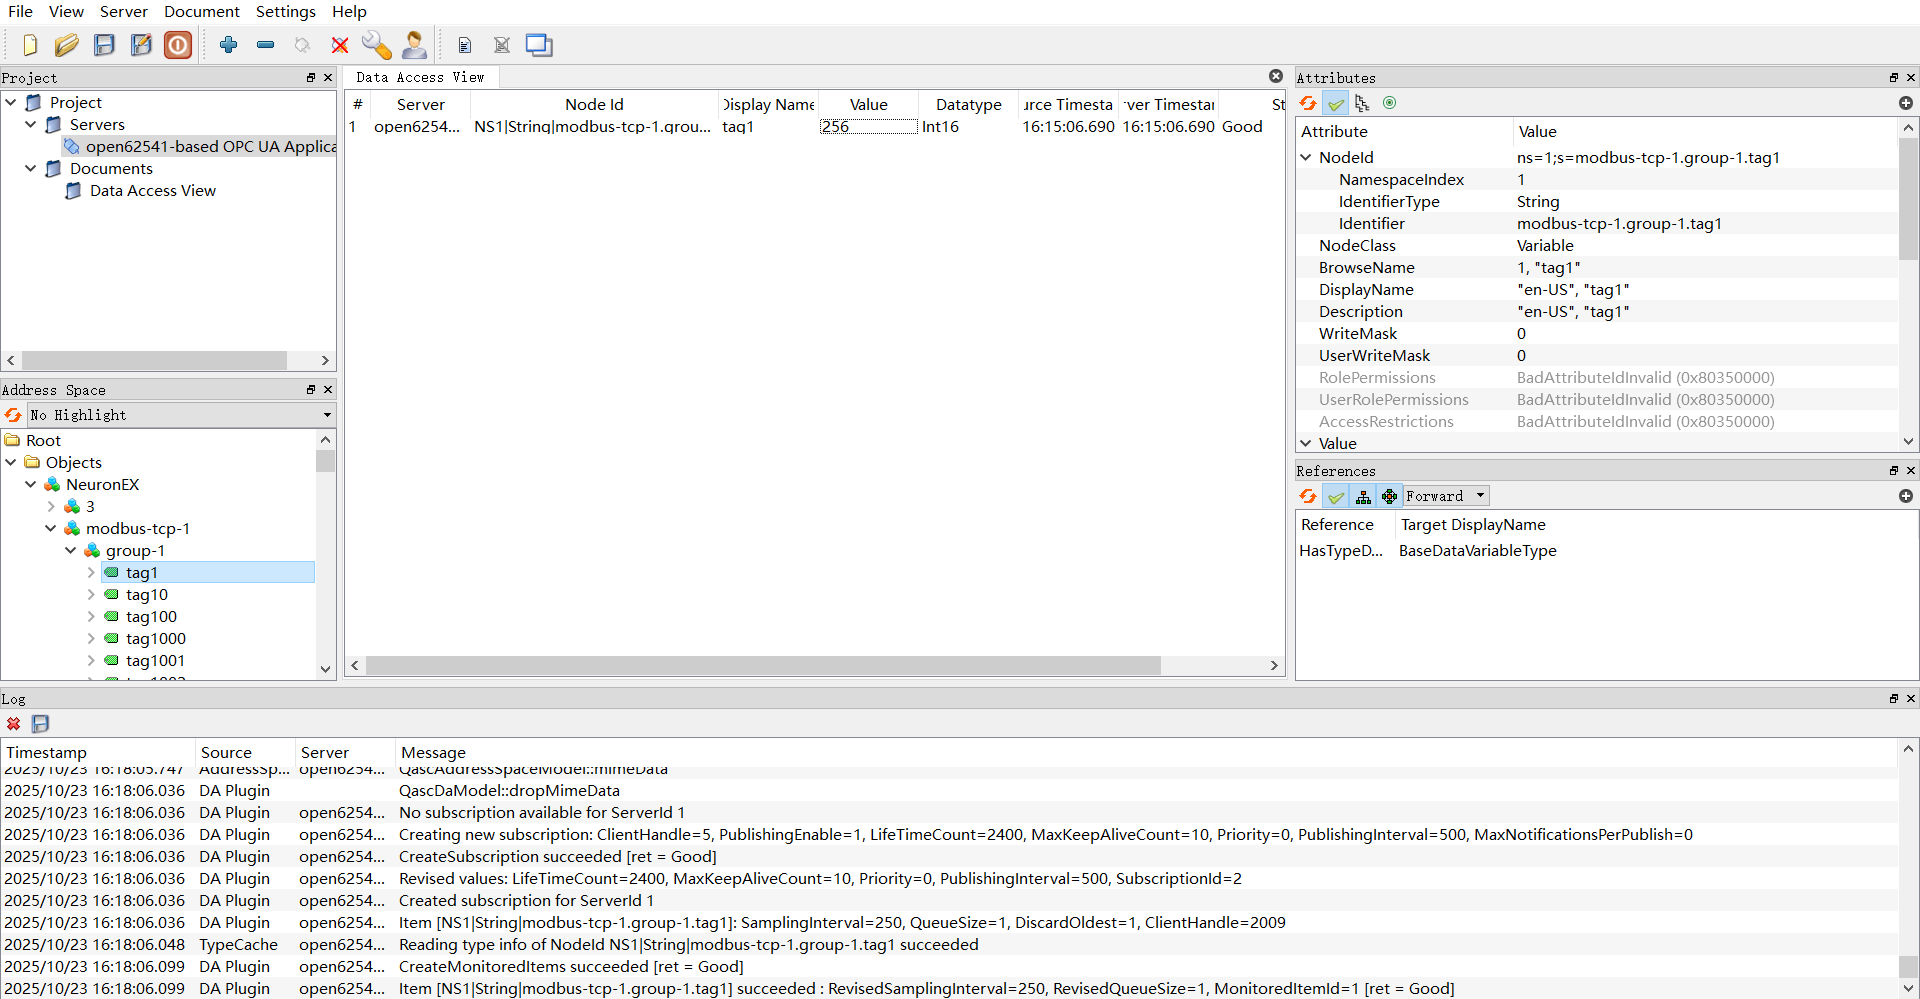Image resolution: width=1920 pixels, height=999 pixels.
Task: Click the Open Project folder icon
Action: click(67, 45)
